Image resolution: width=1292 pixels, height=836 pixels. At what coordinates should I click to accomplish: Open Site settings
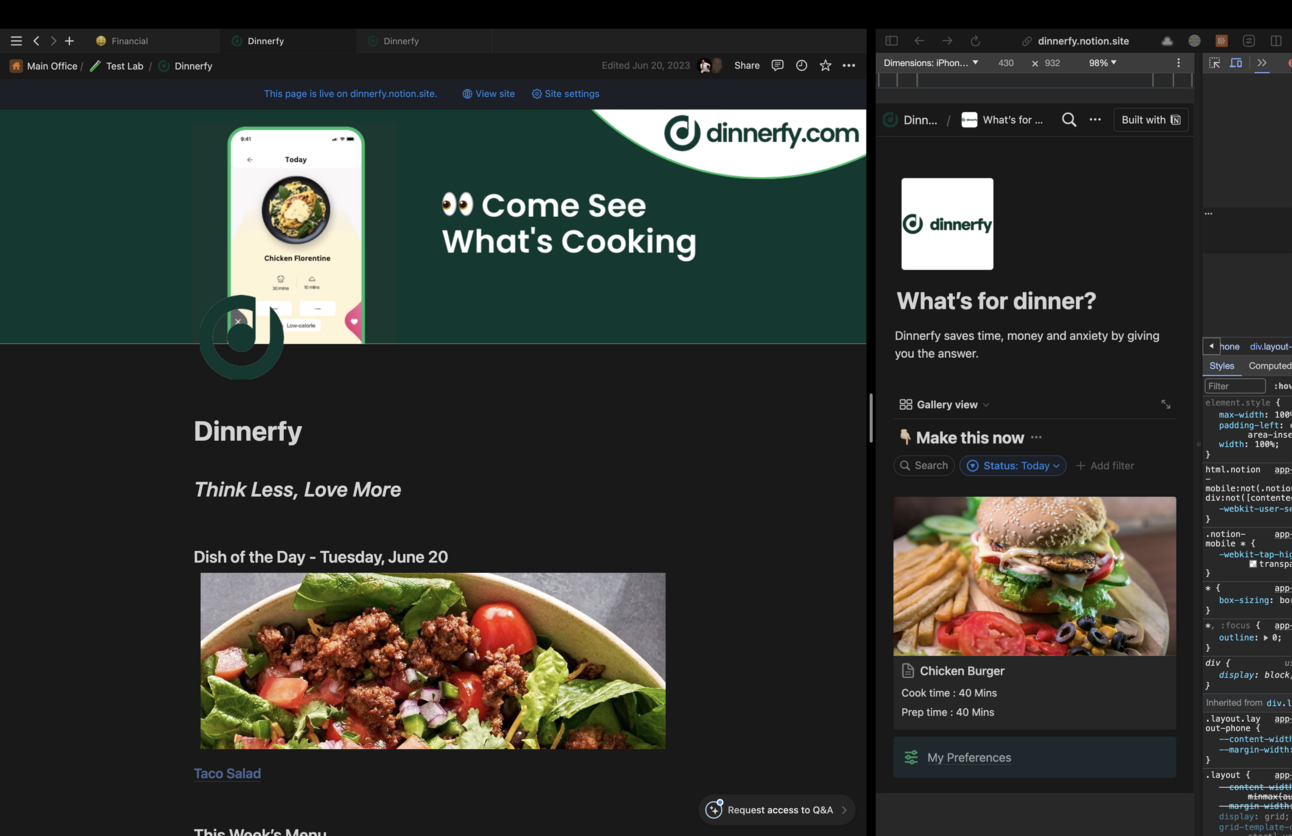click(565, 94)
